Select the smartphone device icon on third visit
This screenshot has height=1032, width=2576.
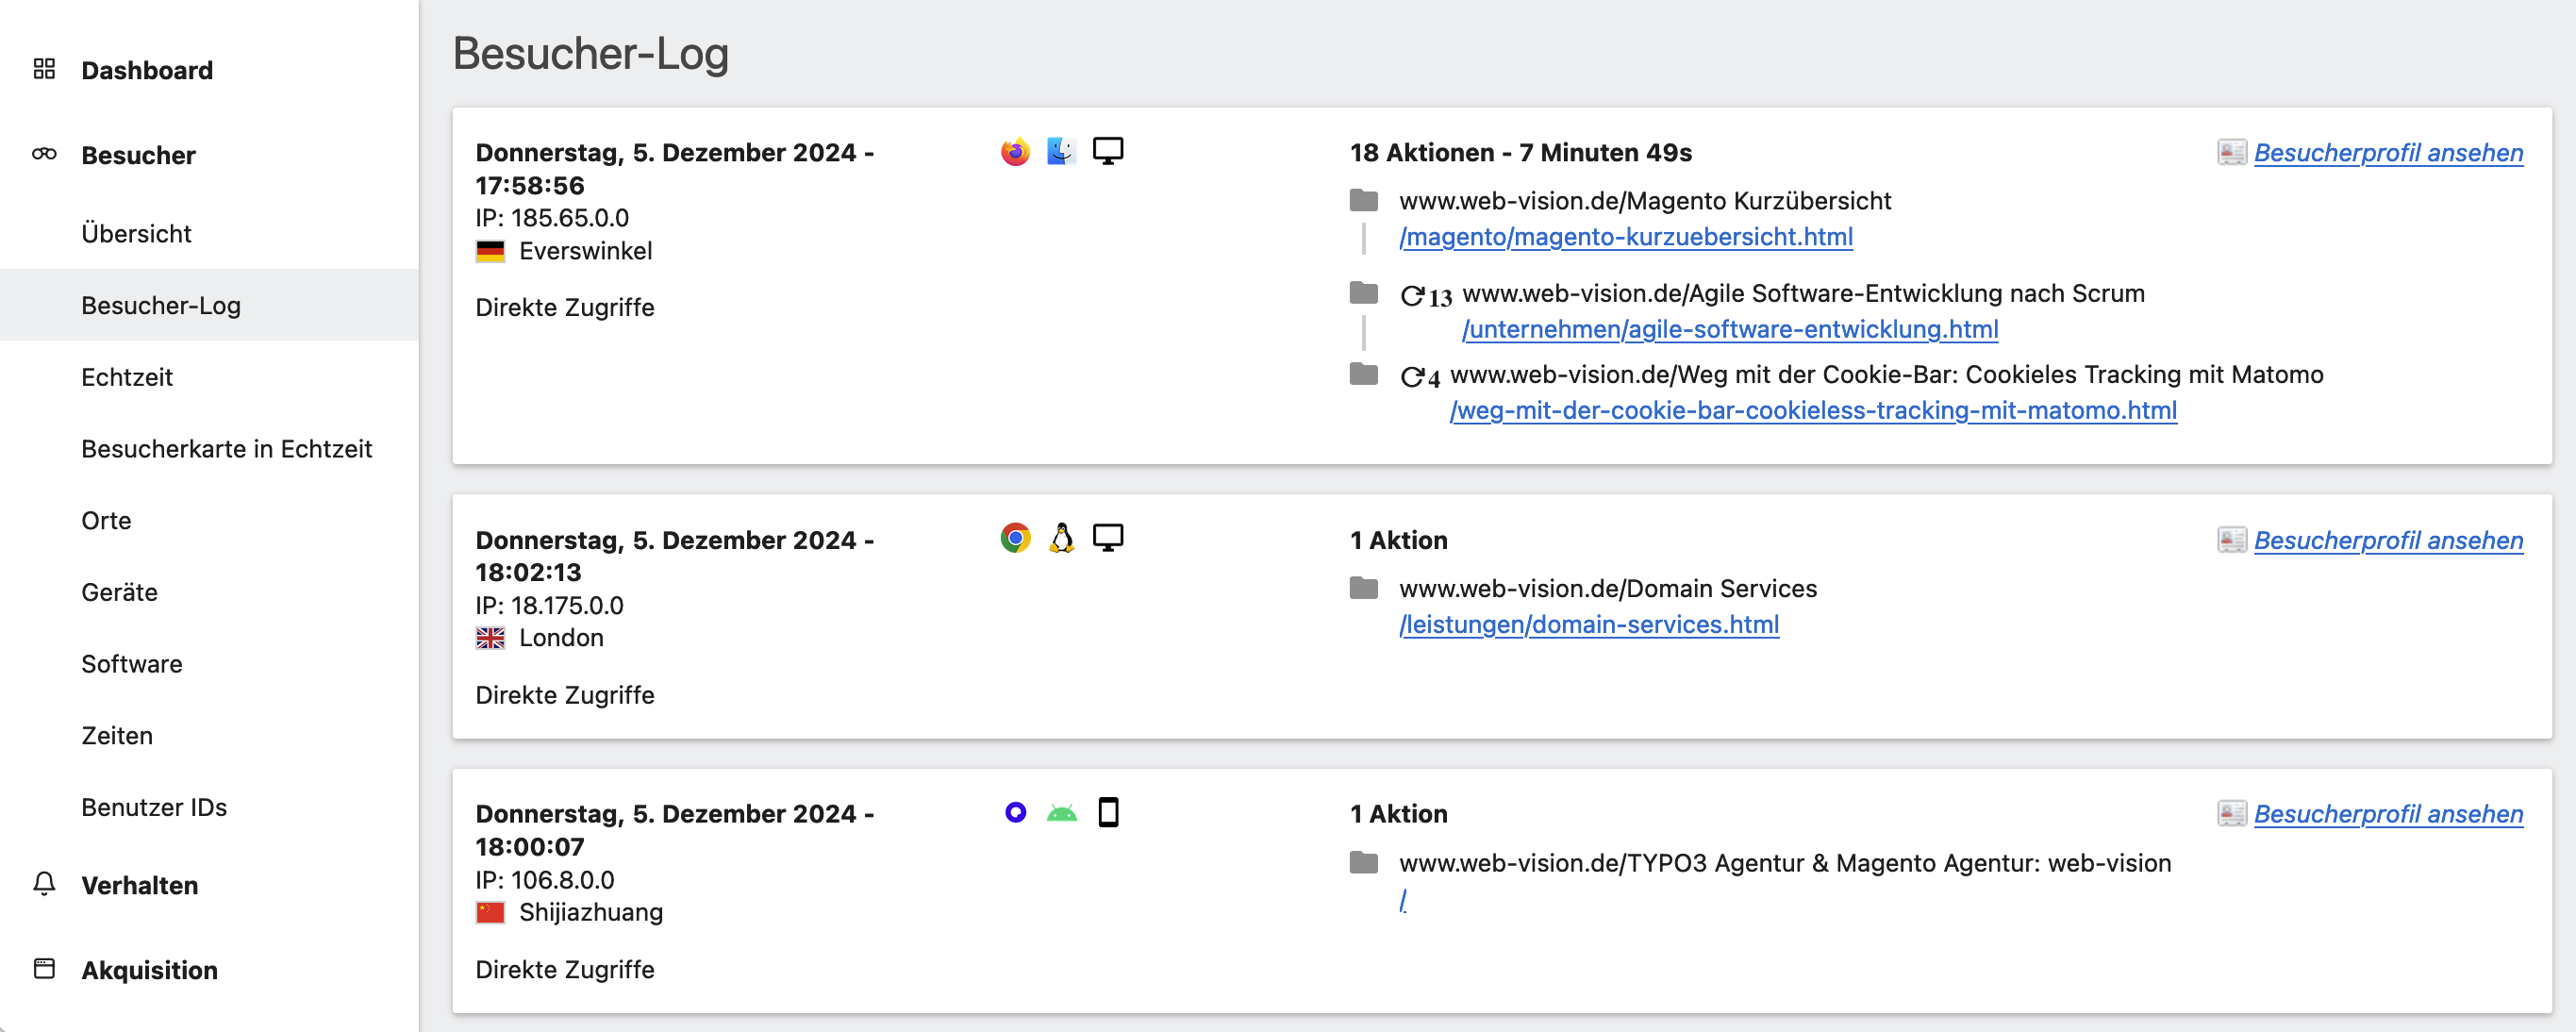[1109, 813]
